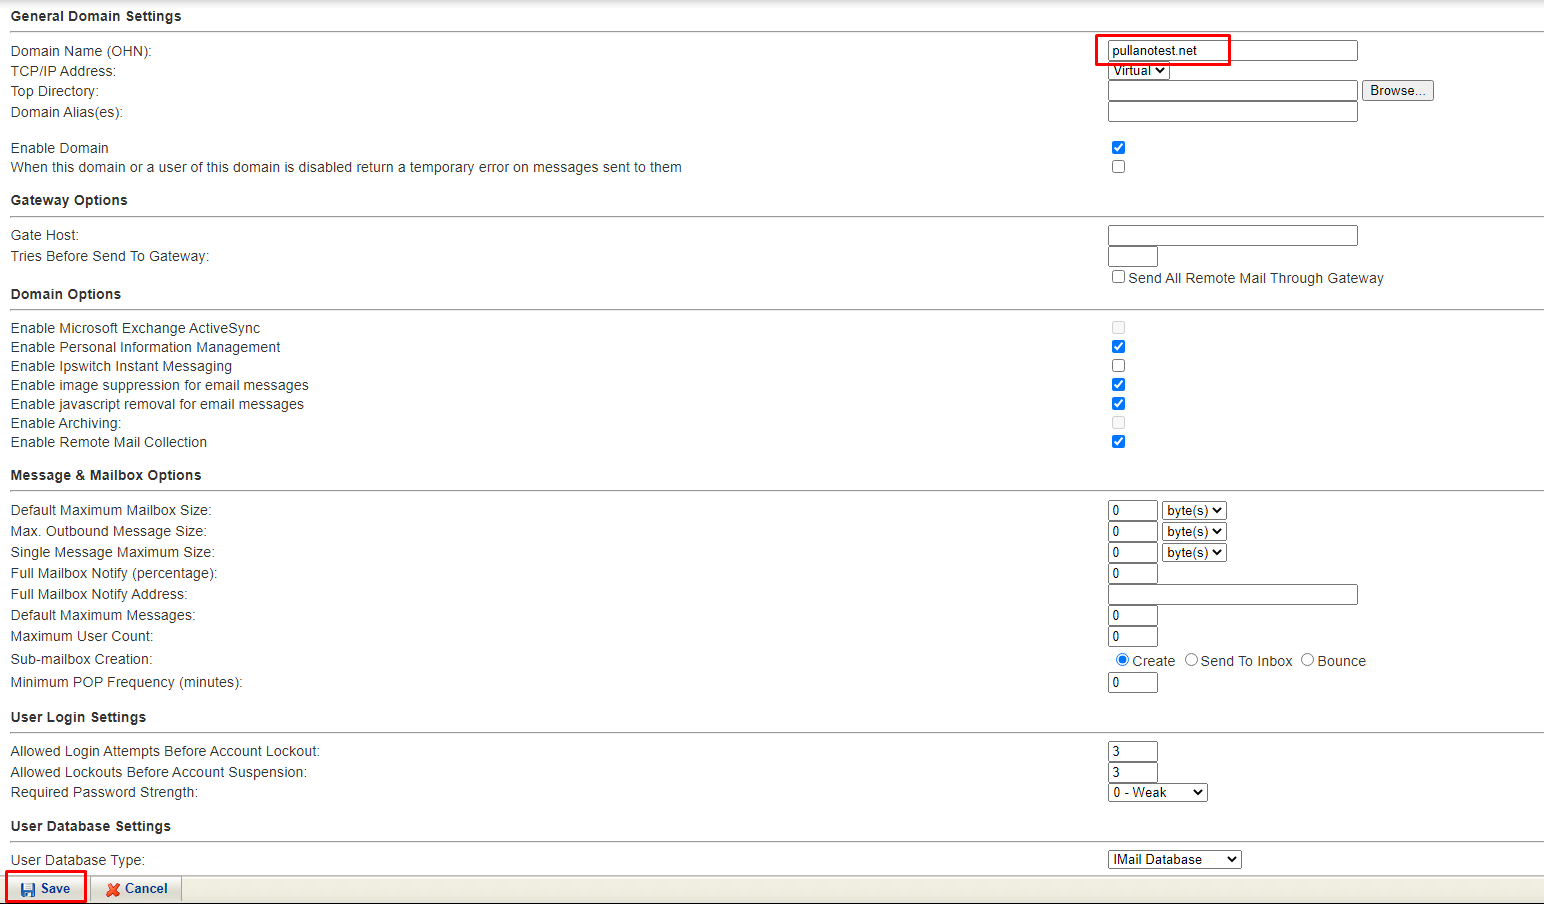Choose Send To Inbox radio button
This screenshot has height=904, width=1544.
click(1191, 660)
